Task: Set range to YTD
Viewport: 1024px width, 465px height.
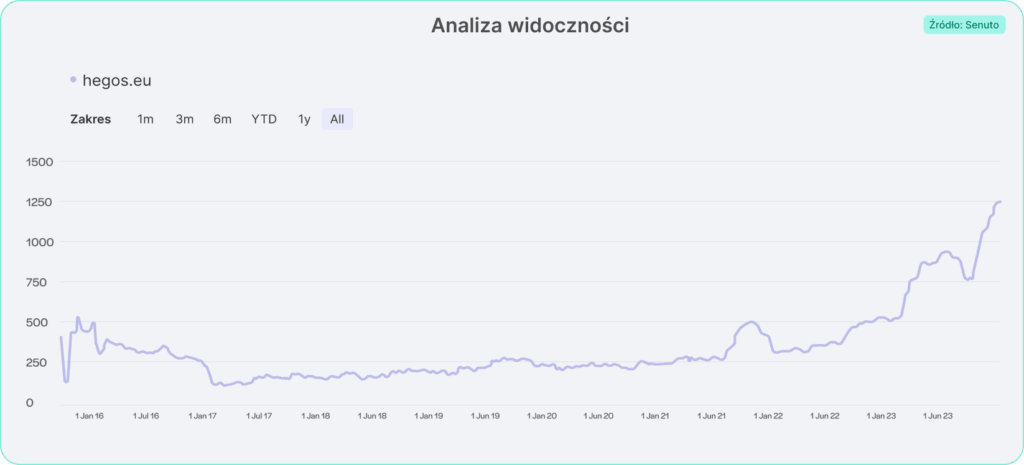Action: [x=264, y=119]
